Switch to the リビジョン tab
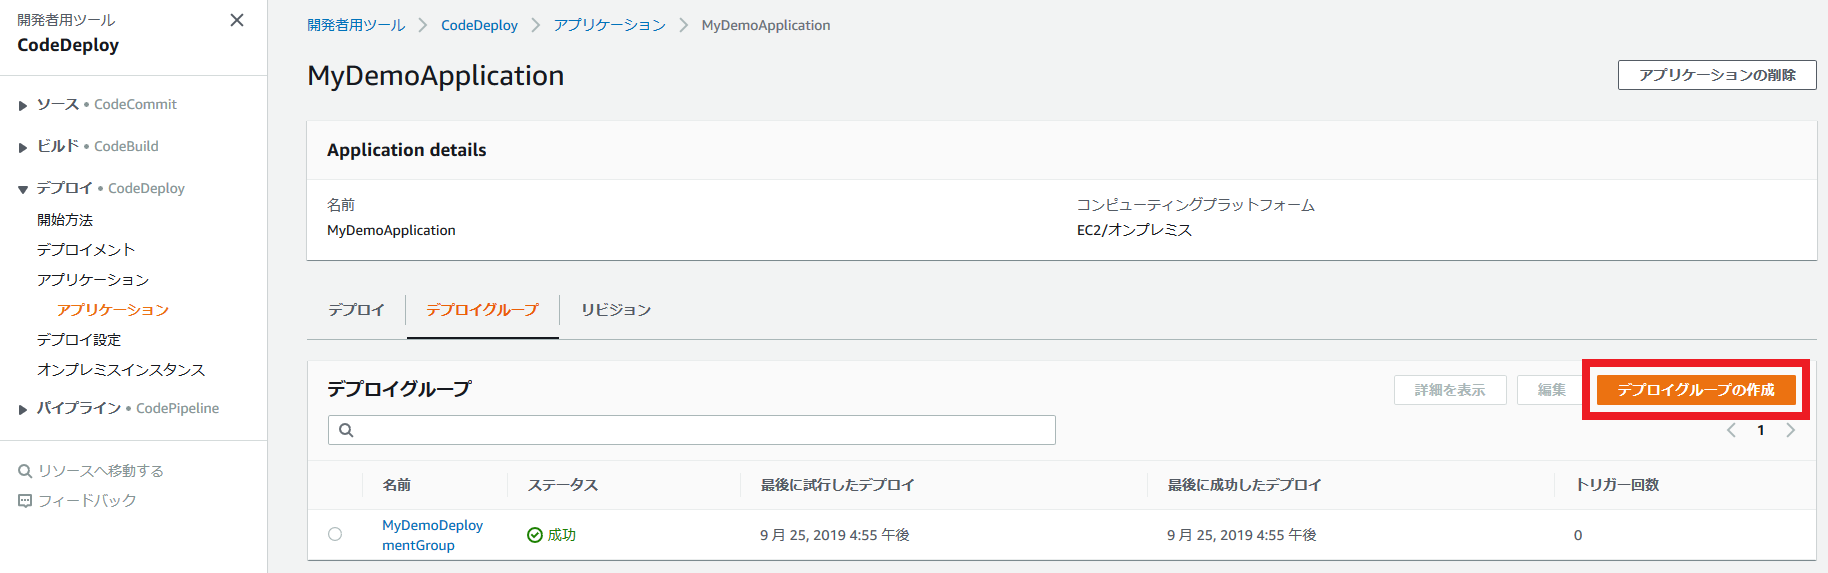Image resolution: width=1828 pixels, height=573 pixels. pyautogui.click(x=616, y=310)
